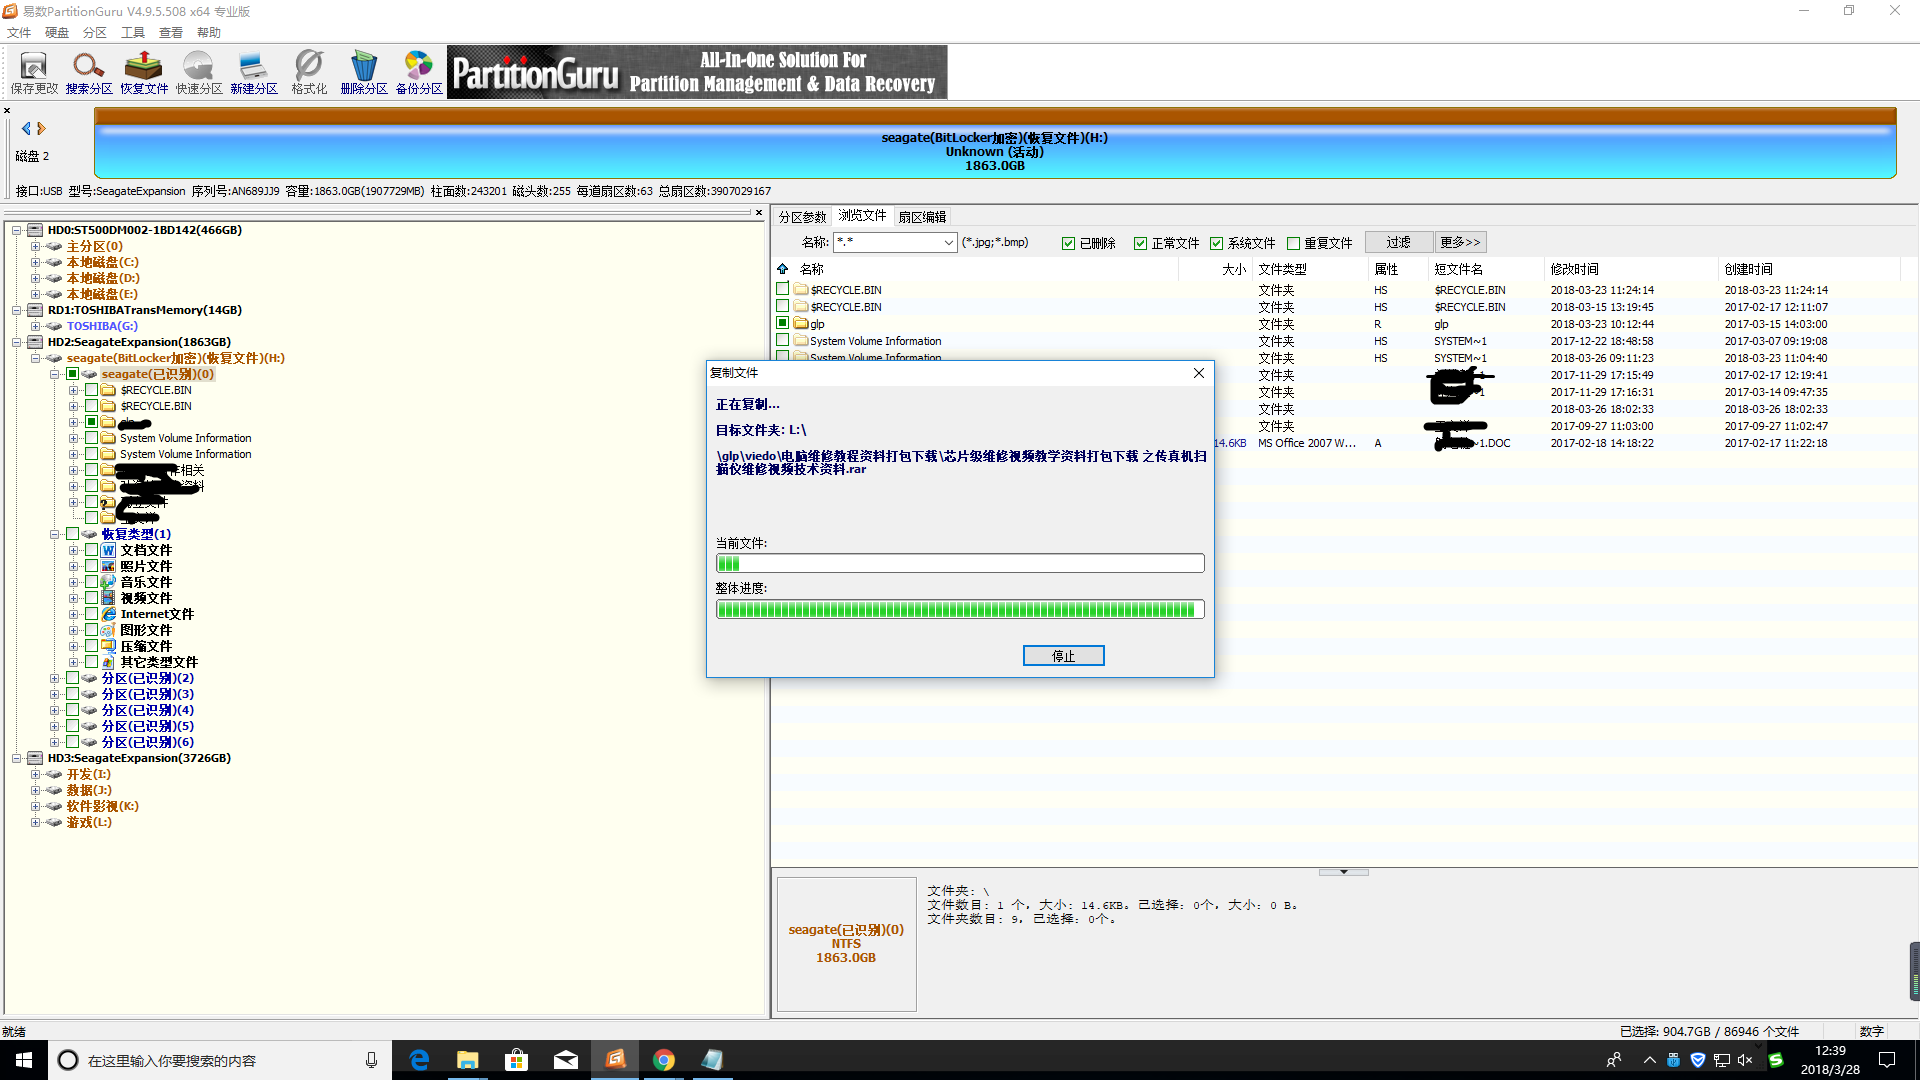Viewport: 1920px width, 1080px height.
Task: Switch to the 浏览文件 tab
Action: 862,216
